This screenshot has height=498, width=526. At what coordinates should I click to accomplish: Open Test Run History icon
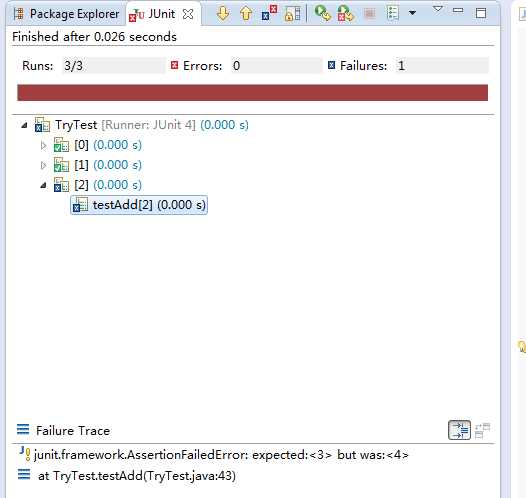[x=392, y=14]
